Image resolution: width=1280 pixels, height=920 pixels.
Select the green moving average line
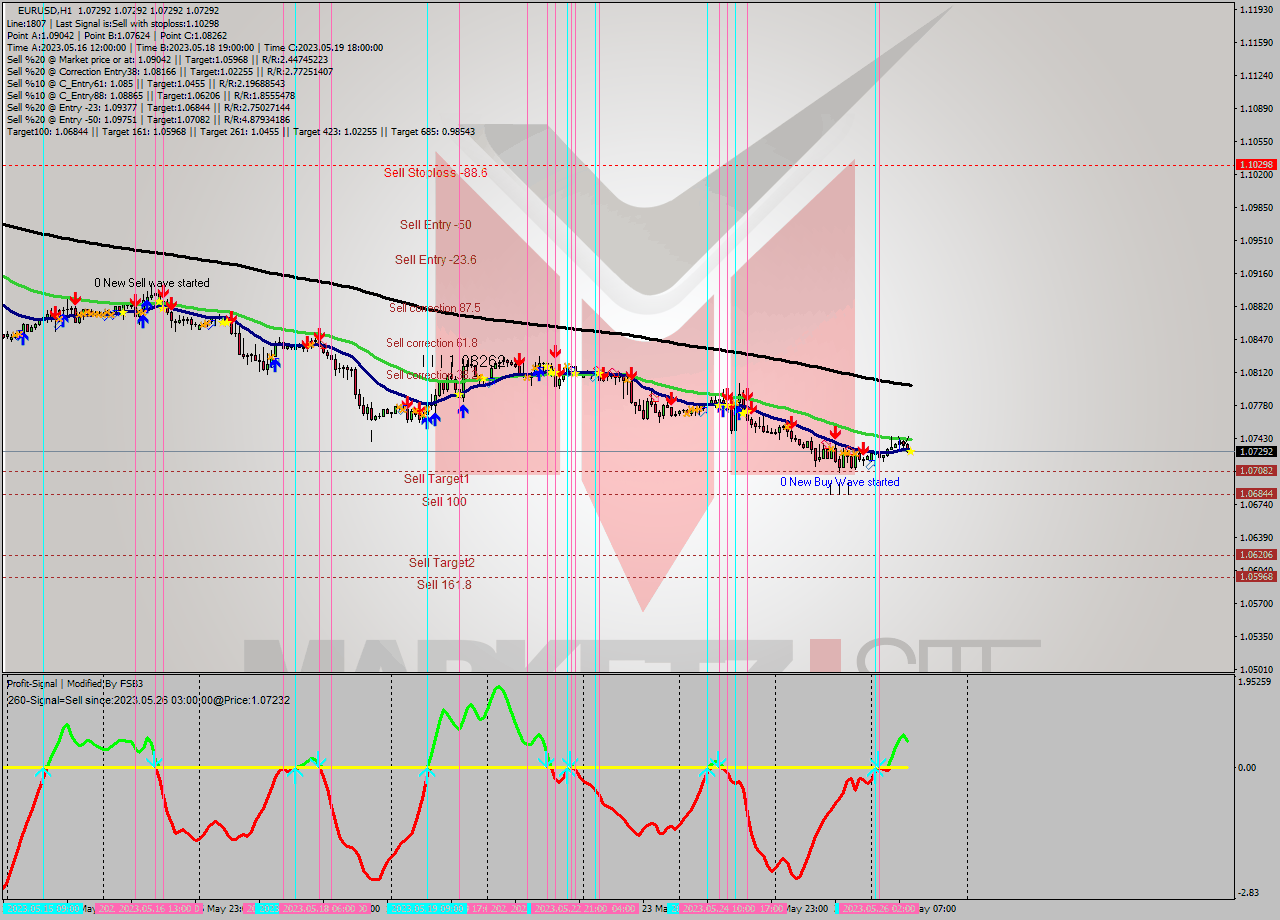[700, 394]
